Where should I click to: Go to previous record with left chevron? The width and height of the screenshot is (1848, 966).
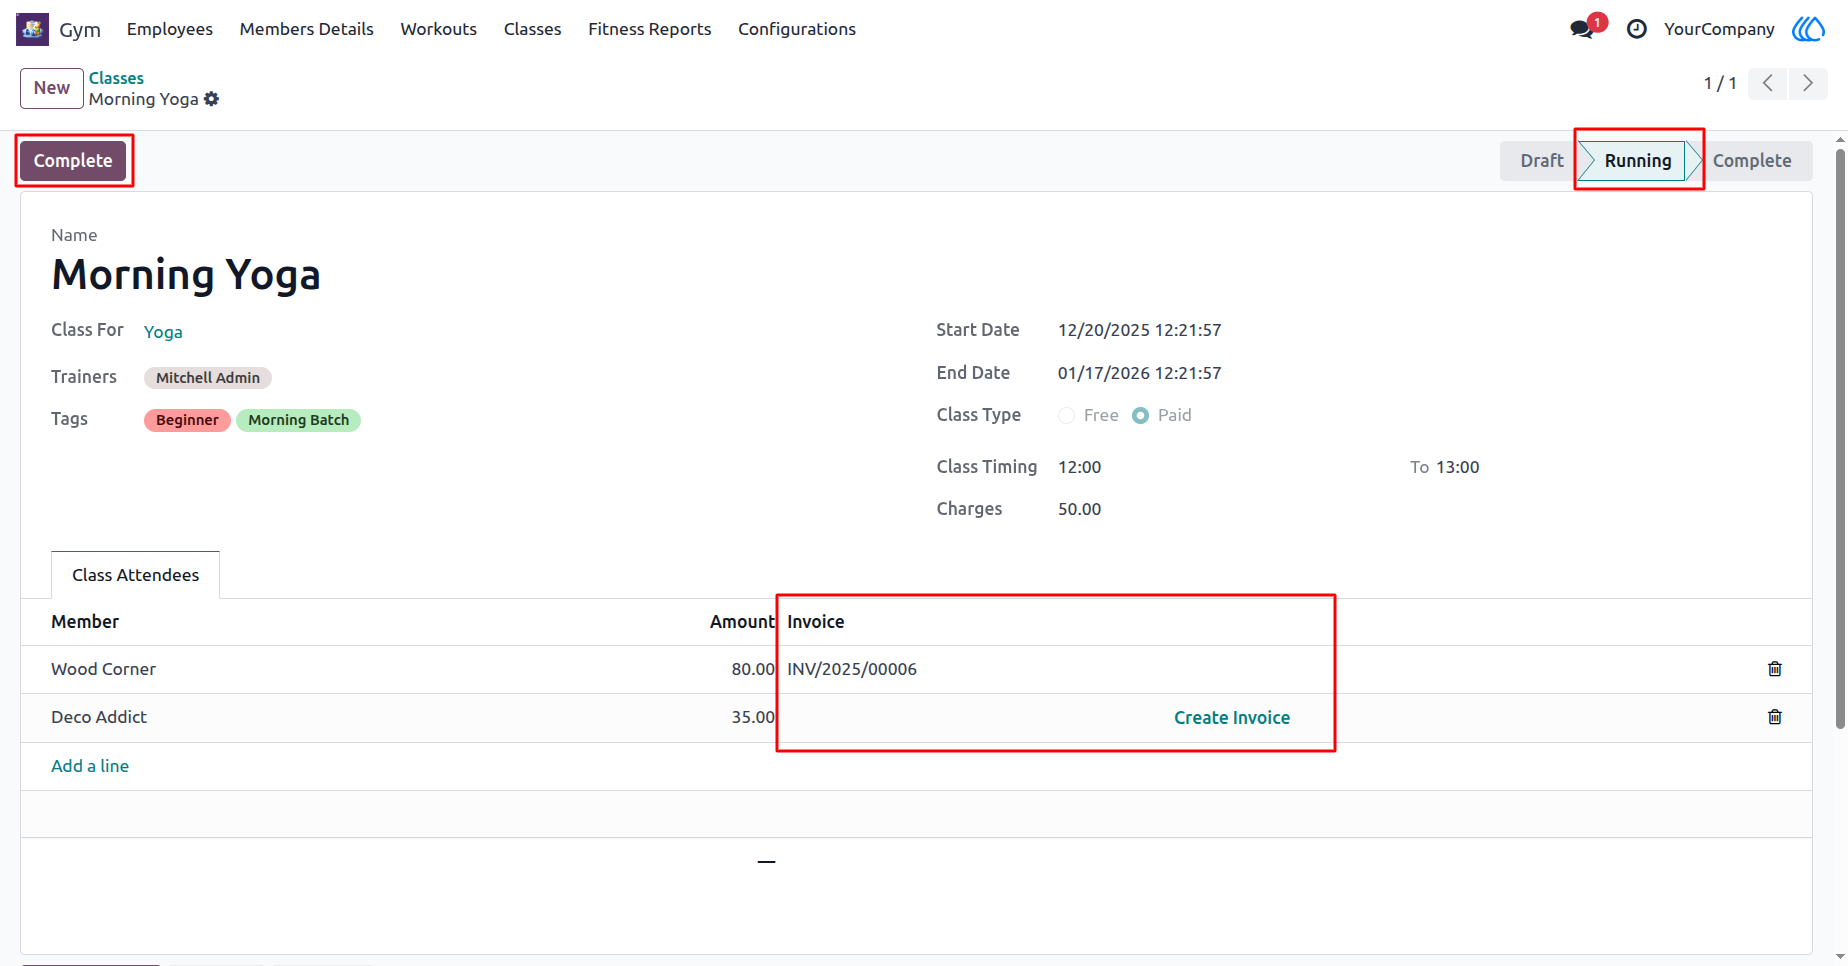[1768, 83]
